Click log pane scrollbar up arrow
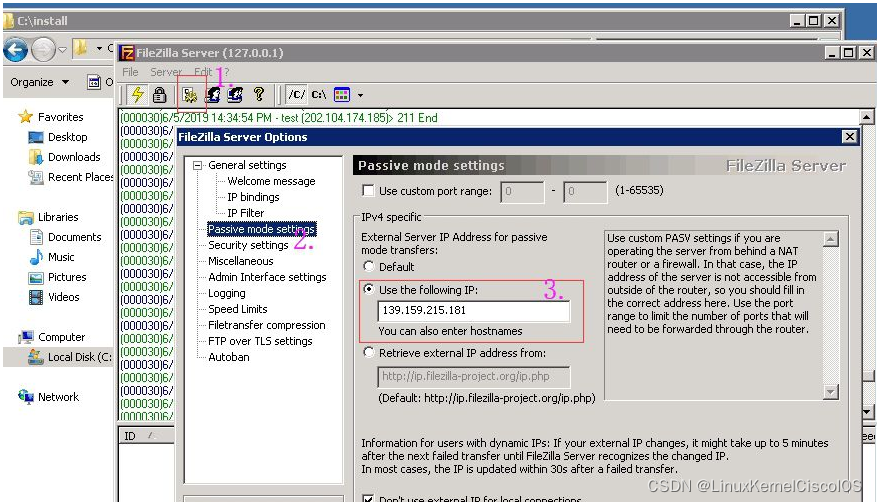Viewport: 877px width, 502px height. point(866,117)
